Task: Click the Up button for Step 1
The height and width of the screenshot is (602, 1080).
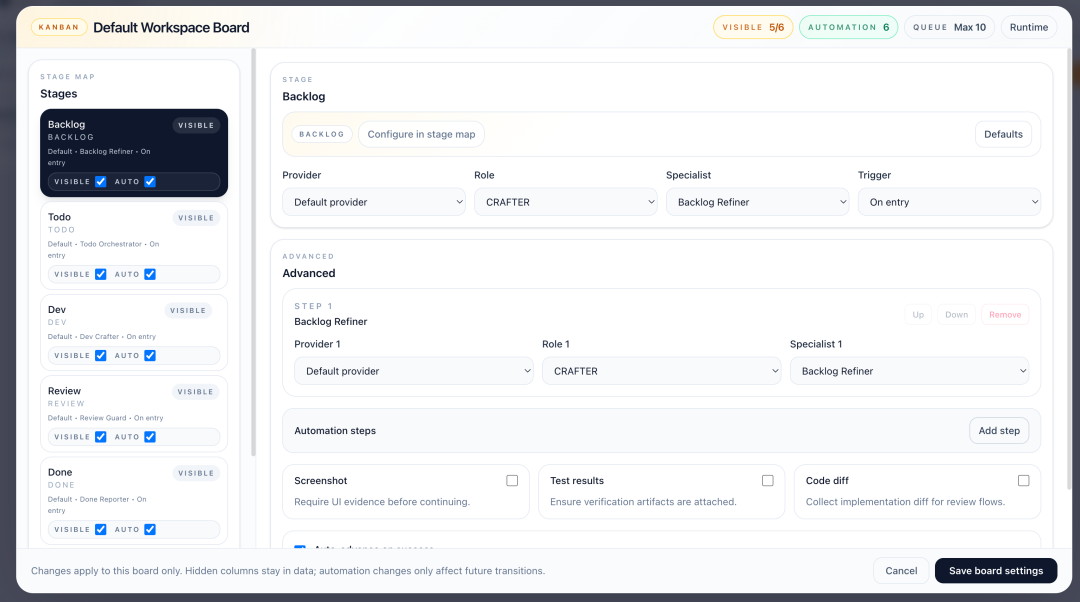Action: pyautogui.click(x=918, y=315)
